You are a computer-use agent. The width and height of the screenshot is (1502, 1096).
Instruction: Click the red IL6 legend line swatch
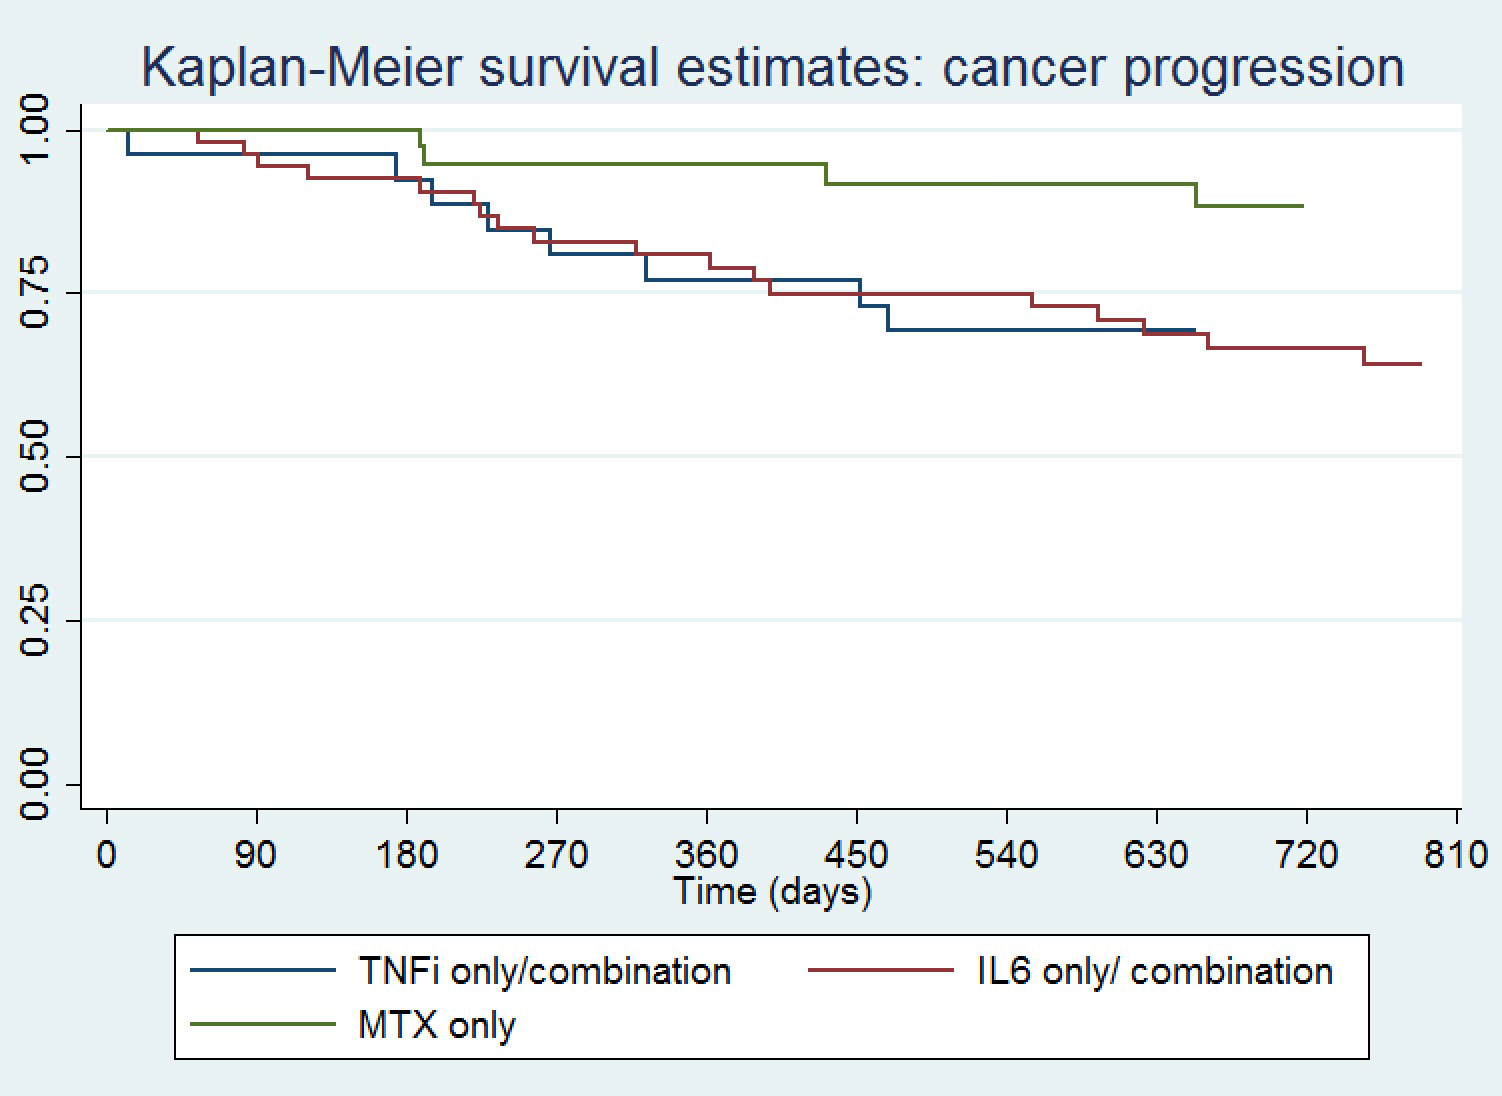pyautogui.click(x=882, y=970)
